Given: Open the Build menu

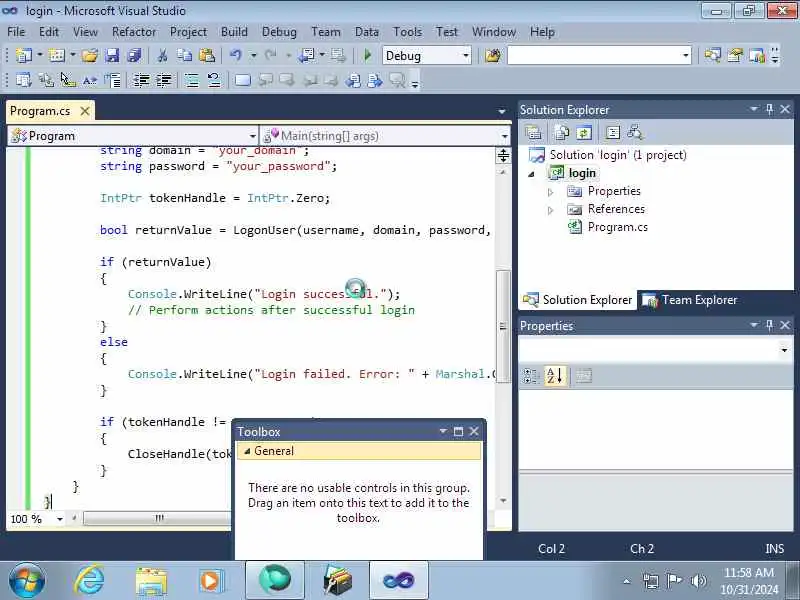Looking at the screenshot, I should 234,32.
